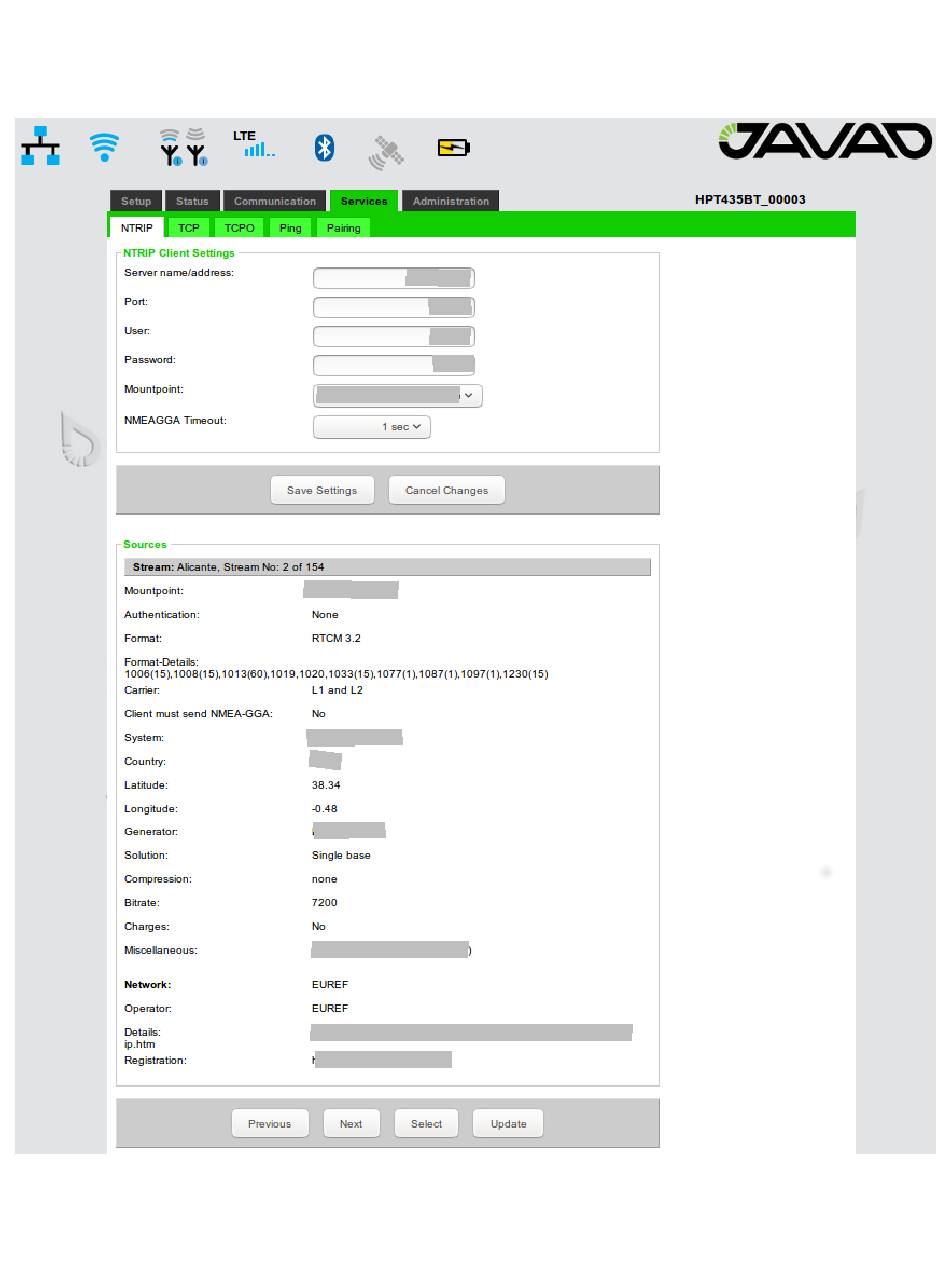Viewport: 950px width, 1284px height.
Task: Click the Single base solution value
Action: pyautogui.click(x=342, y=855)
